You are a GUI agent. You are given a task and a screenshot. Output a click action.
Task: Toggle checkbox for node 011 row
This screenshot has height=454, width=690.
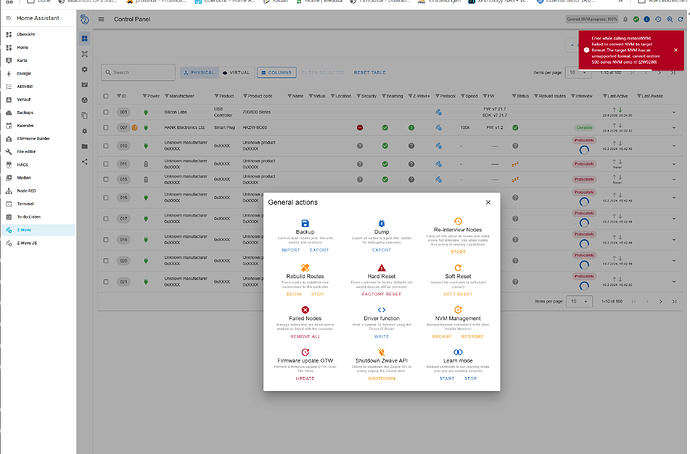pyautogui.click(x=106, y=164)
